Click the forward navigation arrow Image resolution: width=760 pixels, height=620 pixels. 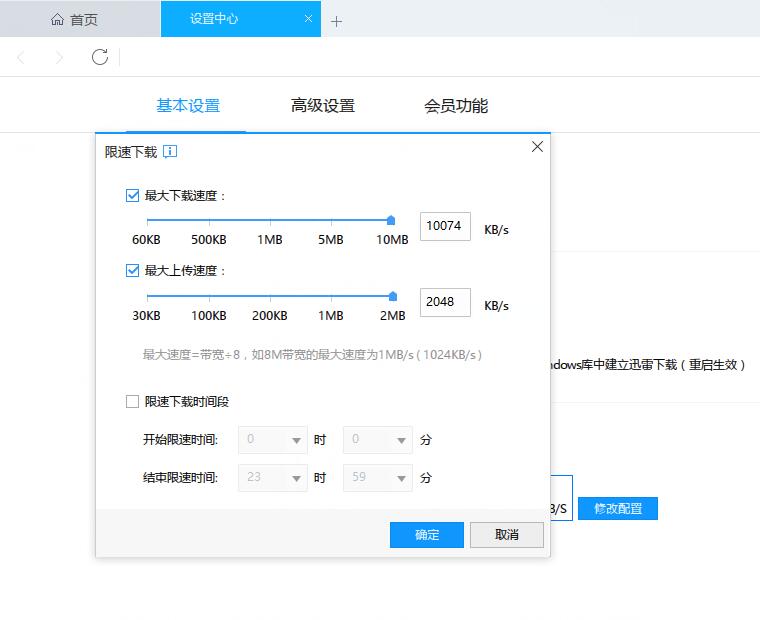(x=59, y=58)
